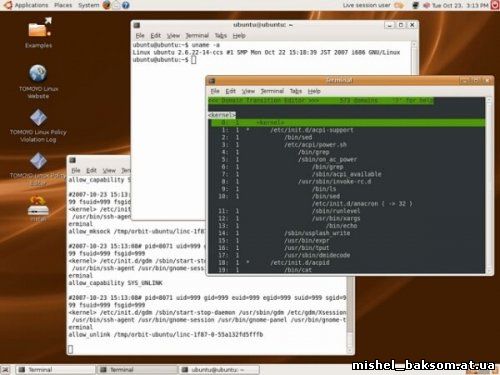
Task: Select the /etc/acpi/power.sh domain row
Action: [346, 145]
